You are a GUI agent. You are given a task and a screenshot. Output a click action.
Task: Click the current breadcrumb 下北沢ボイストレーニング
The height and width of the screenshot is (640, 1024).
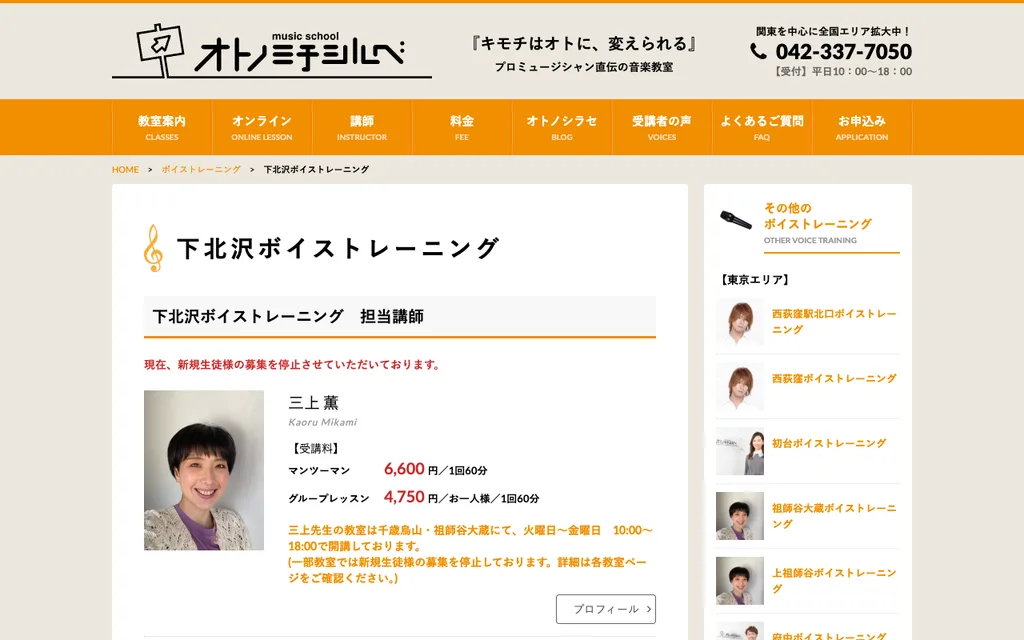point(316,169)
